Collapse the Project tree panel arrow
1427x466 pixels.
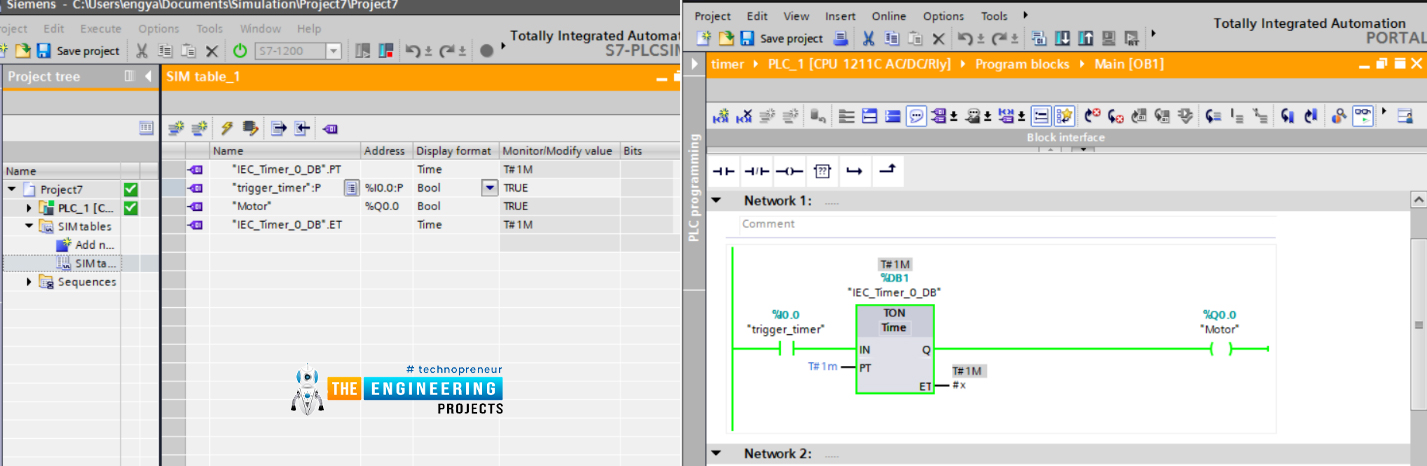pos(149,77)
